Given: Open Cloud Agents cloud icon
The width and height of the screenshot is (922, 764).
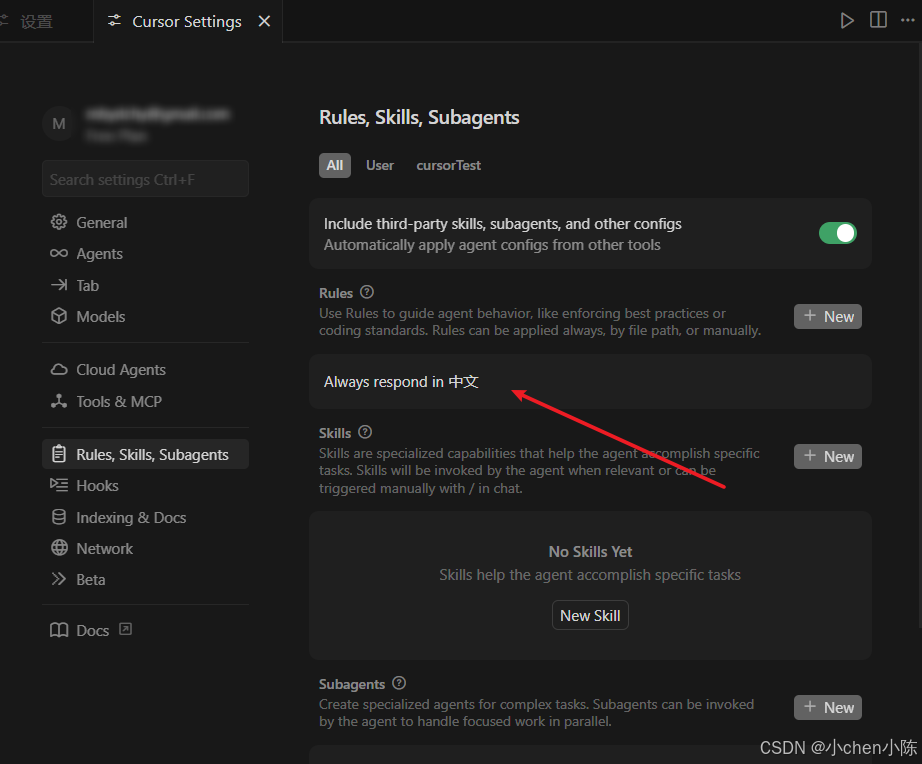Looking at the screenshot, I should [x=59, y=369].
